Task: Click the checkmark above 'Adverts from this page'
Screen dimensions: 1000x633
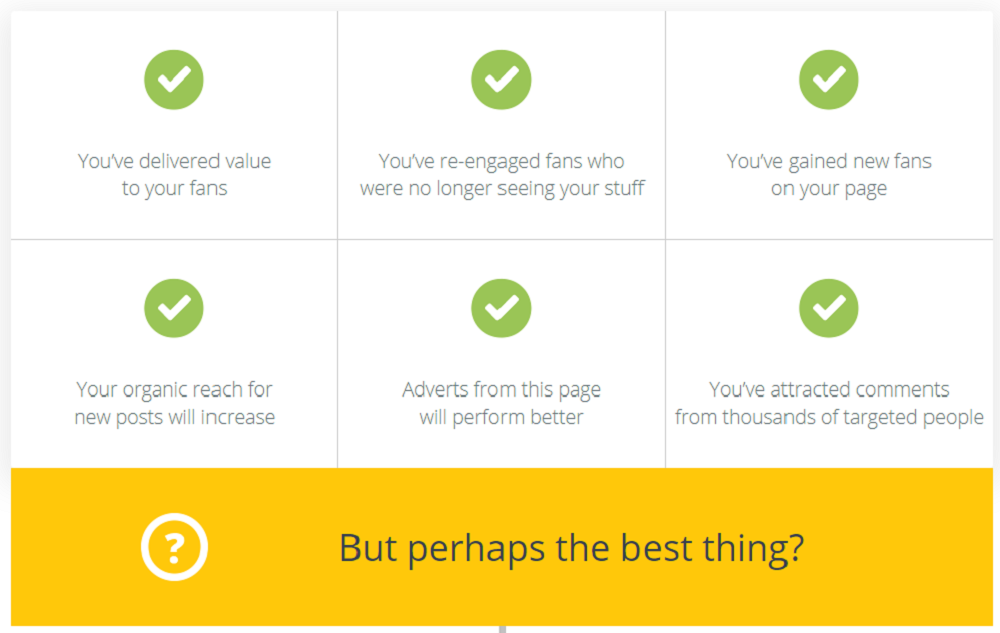Action: pyautogui.click(x=501, y=308)
